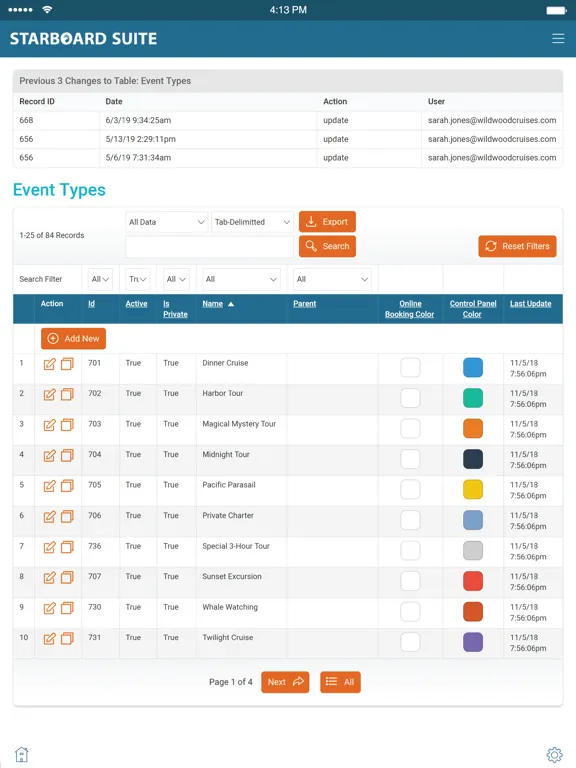Duplicate the Whale Watching record
The width and height of the screenshot is (576, 768).
point(67,608)
